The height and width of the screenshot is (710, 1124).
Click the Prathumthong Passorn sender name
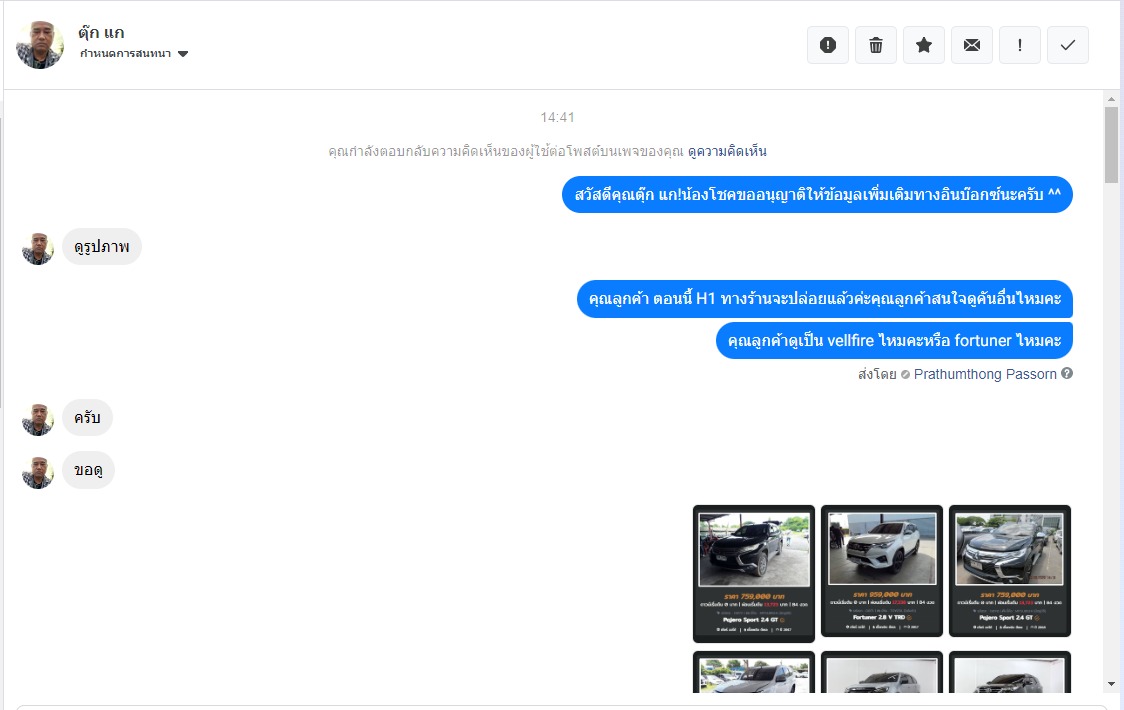point(985,374)
